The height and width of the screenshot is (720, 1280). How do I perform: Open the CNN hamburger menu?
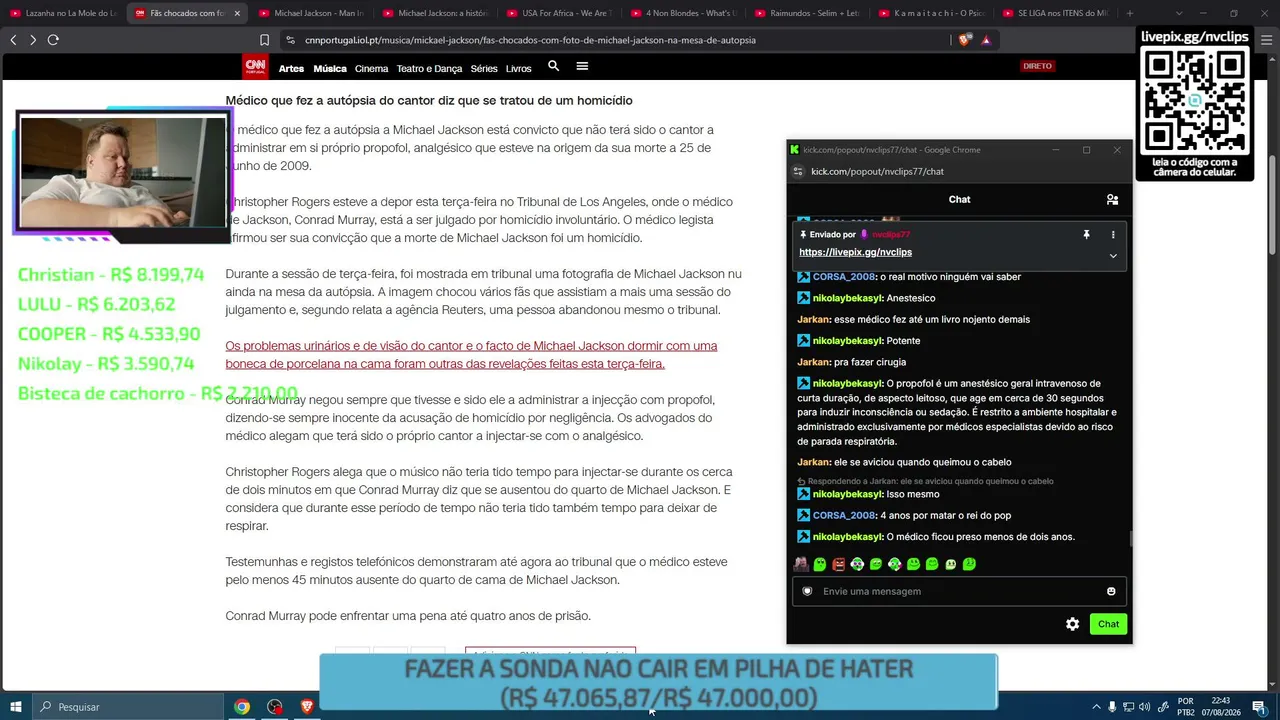(x=582, y=66)
